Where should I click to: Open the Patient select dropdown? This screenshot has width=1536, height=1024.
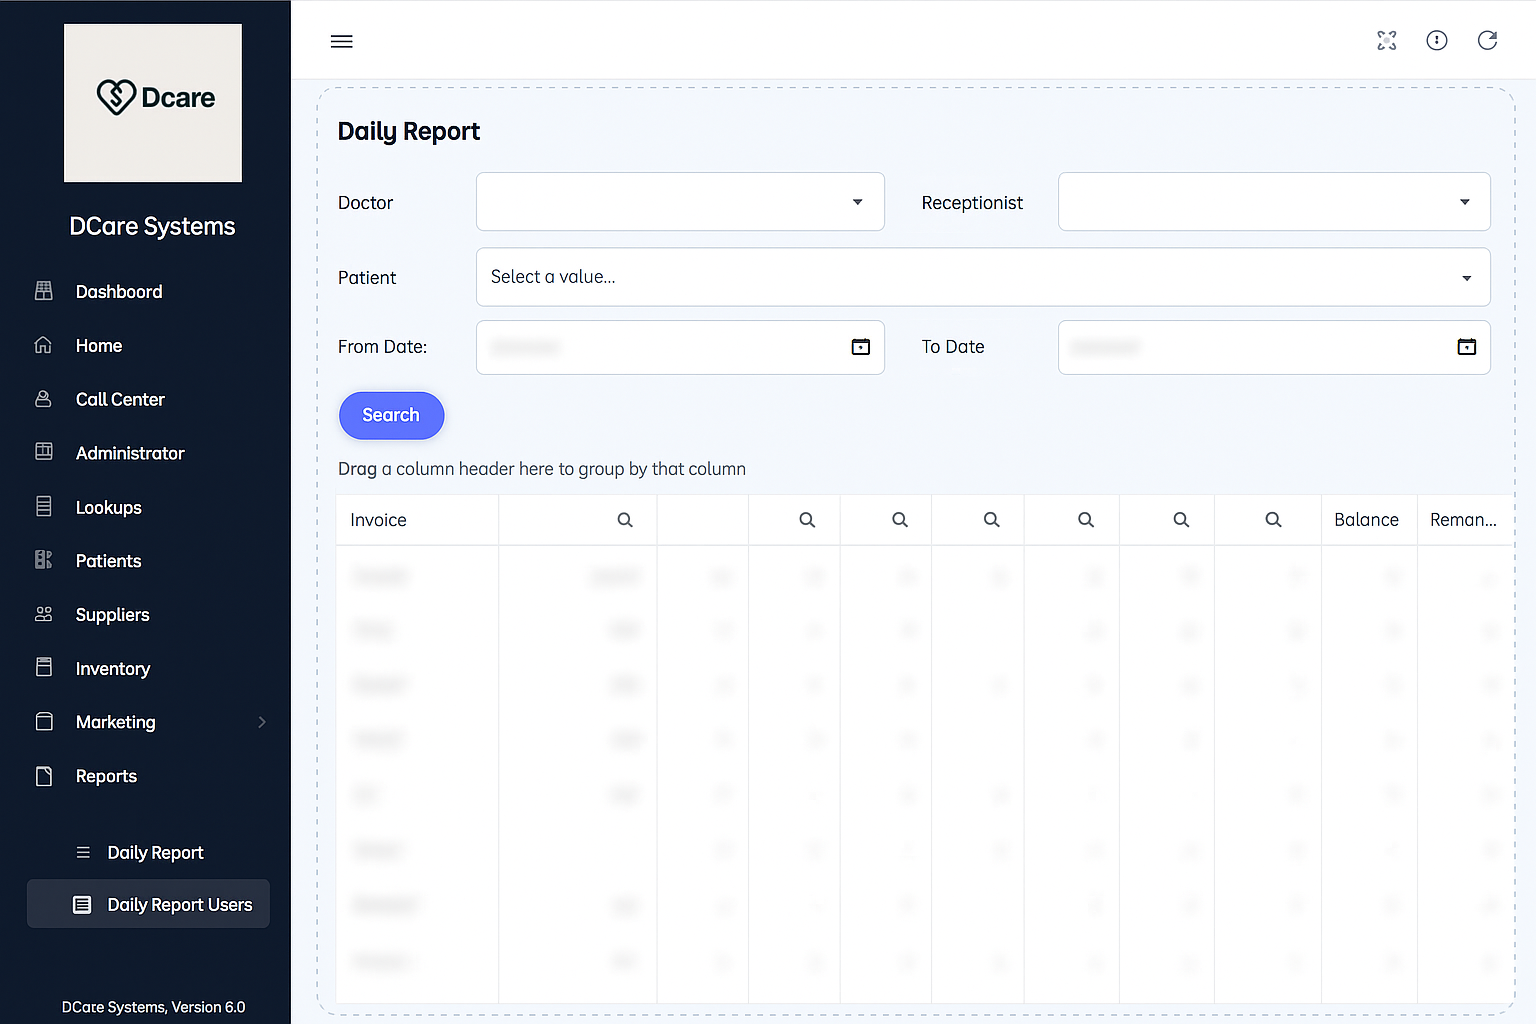pos(1466,278)
